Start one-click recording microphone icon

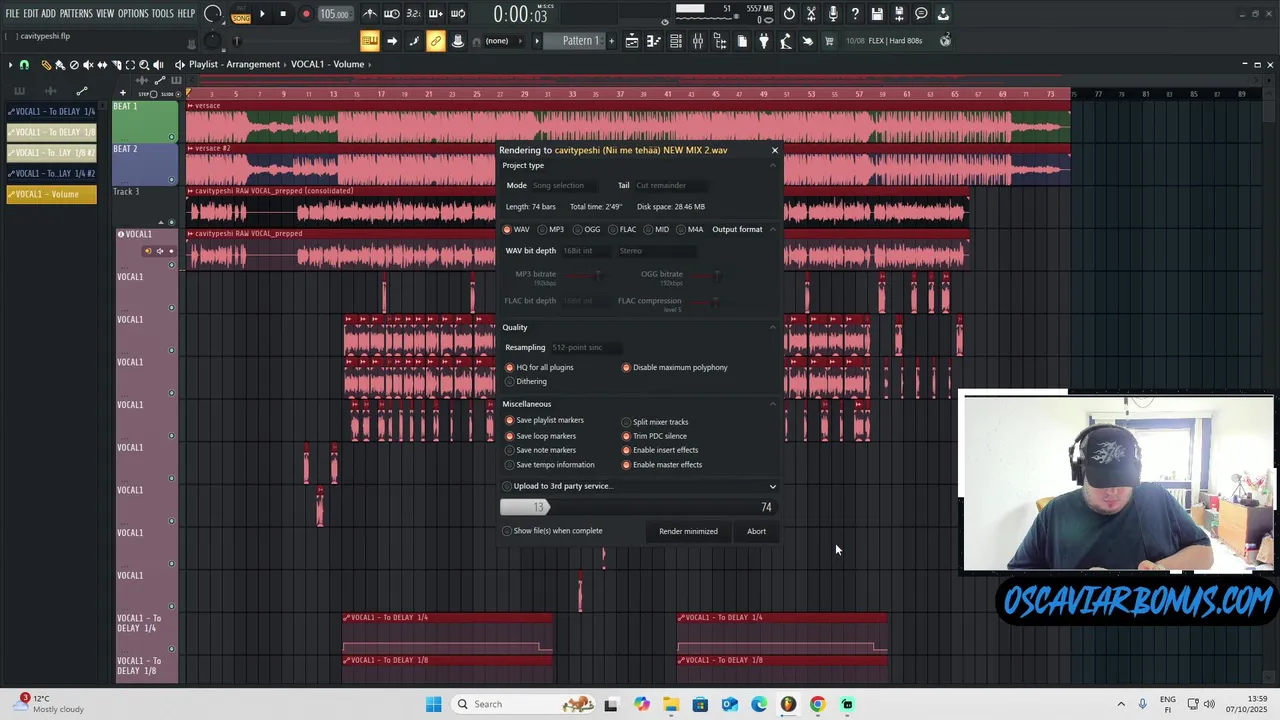[x=833, y=14]
